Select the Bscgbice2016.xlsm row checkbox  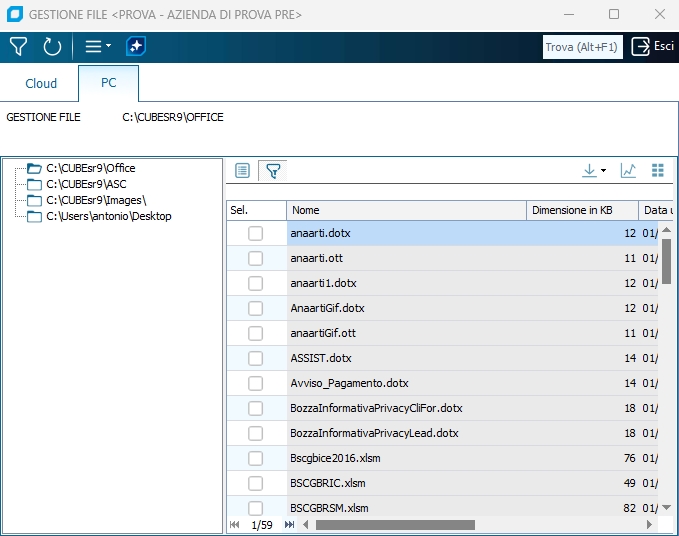click(x=256, y=458)
